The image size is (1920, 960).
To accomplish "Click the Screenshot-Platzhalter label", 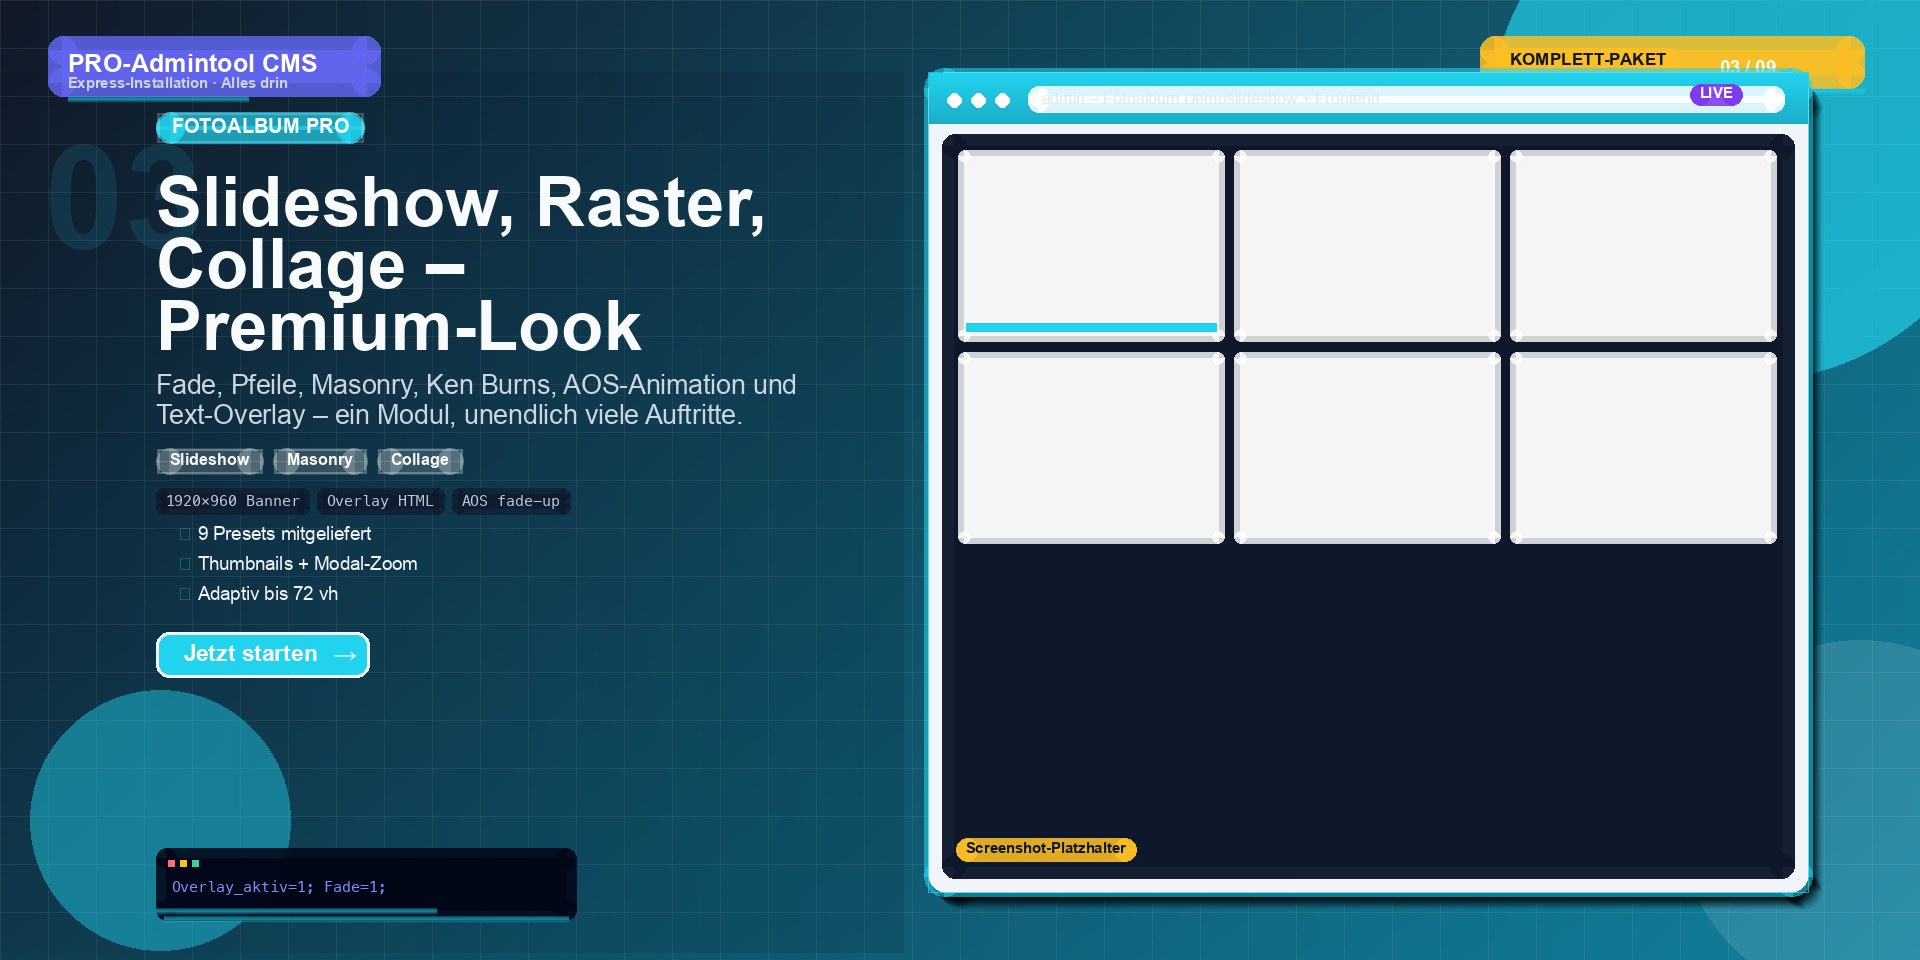I will [1046, 849].
